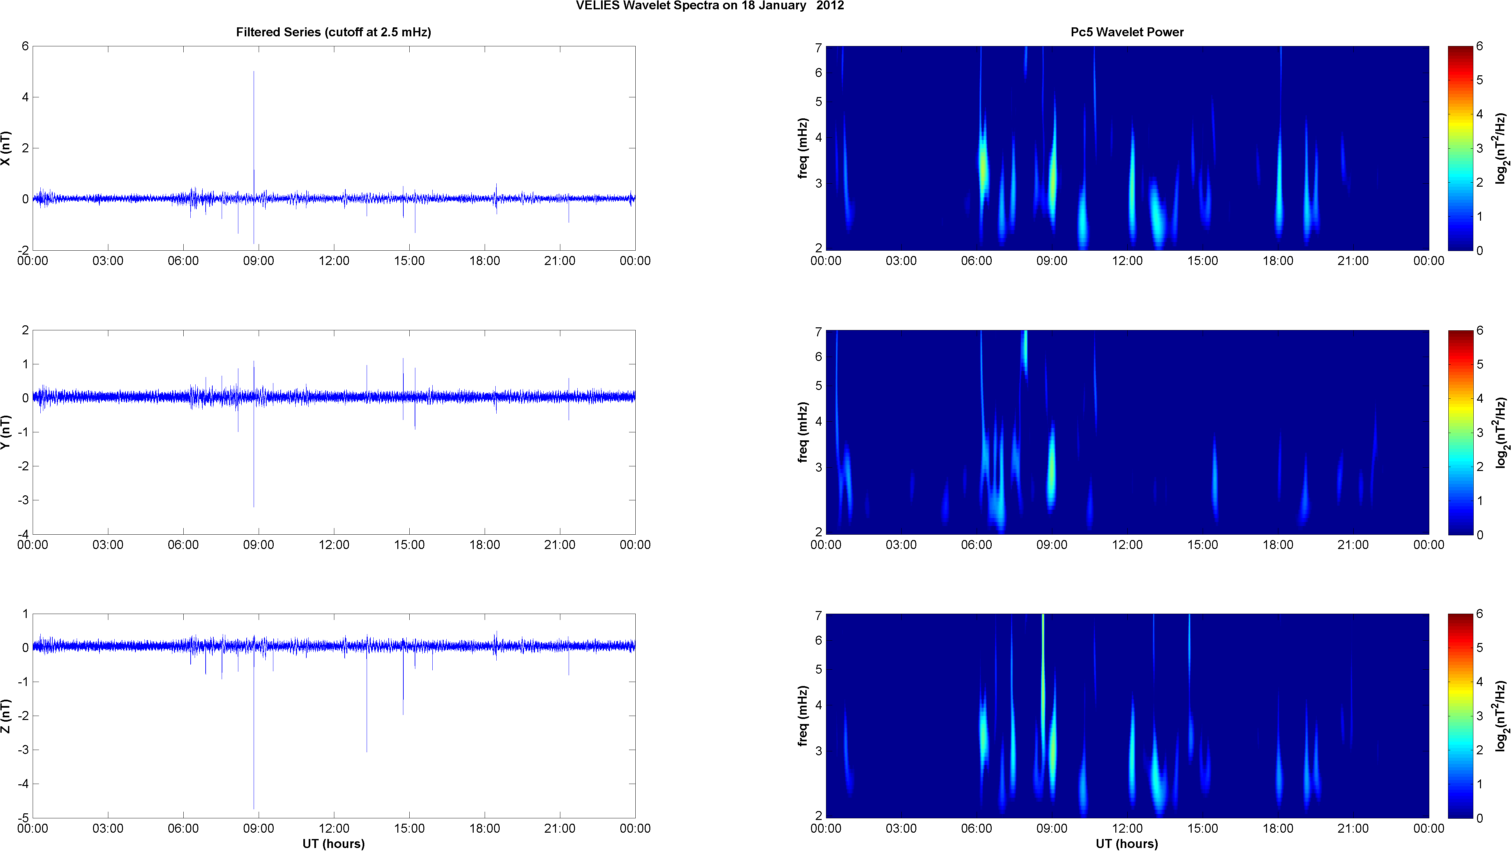
Task: Click the "4" frequency tick of Y wavelet spectrum
Action: 818,422
